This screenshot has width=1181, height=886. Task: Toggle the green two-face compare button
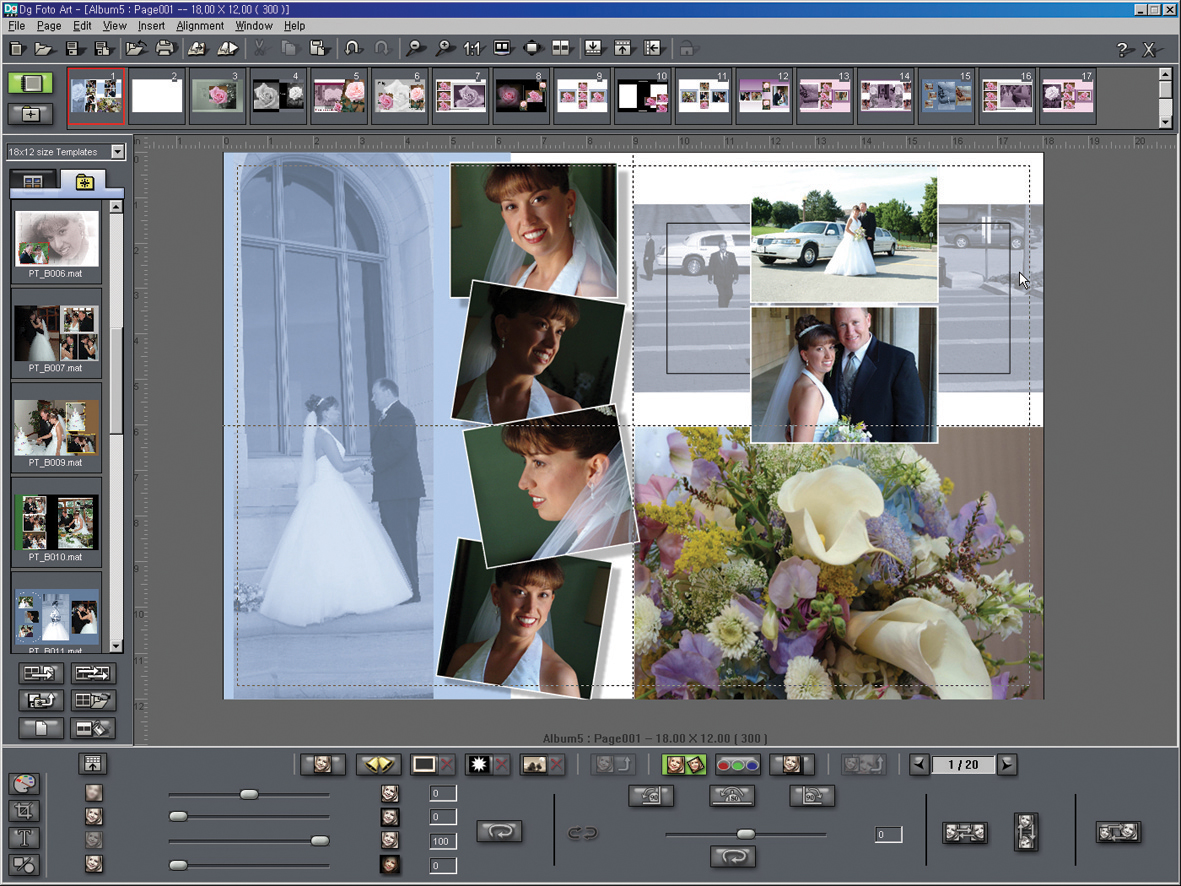pyautogui.click(x=684, y=765)
